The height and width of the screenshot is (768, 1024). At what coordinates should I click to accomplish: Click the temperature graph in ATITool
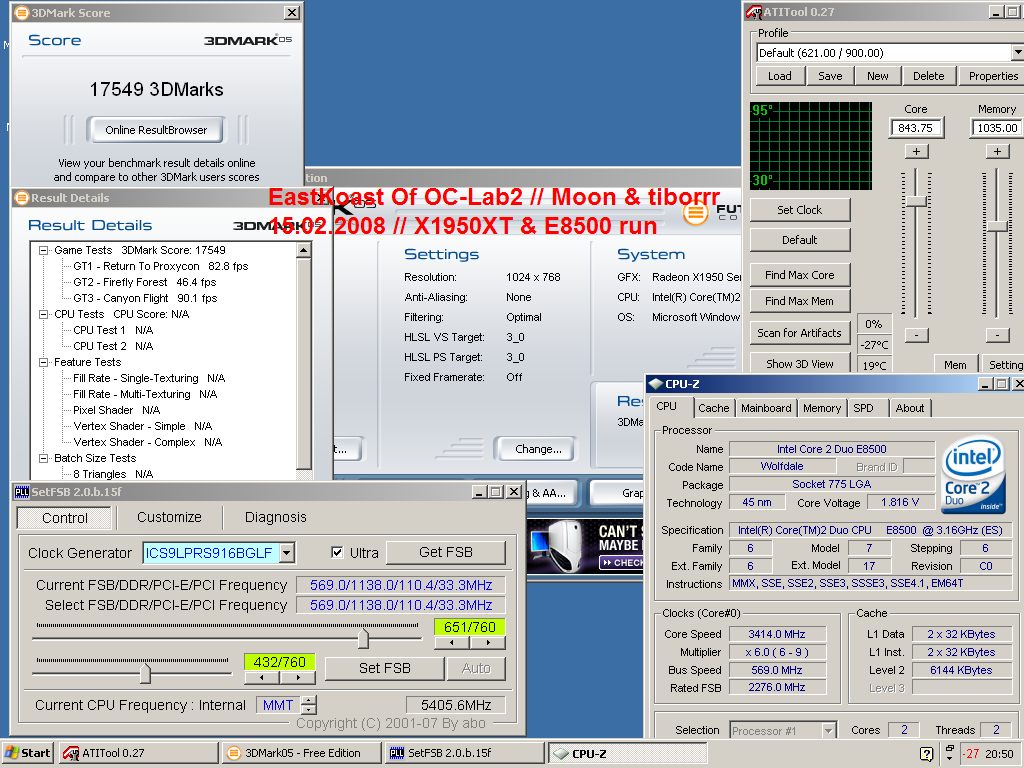(810, 146)
